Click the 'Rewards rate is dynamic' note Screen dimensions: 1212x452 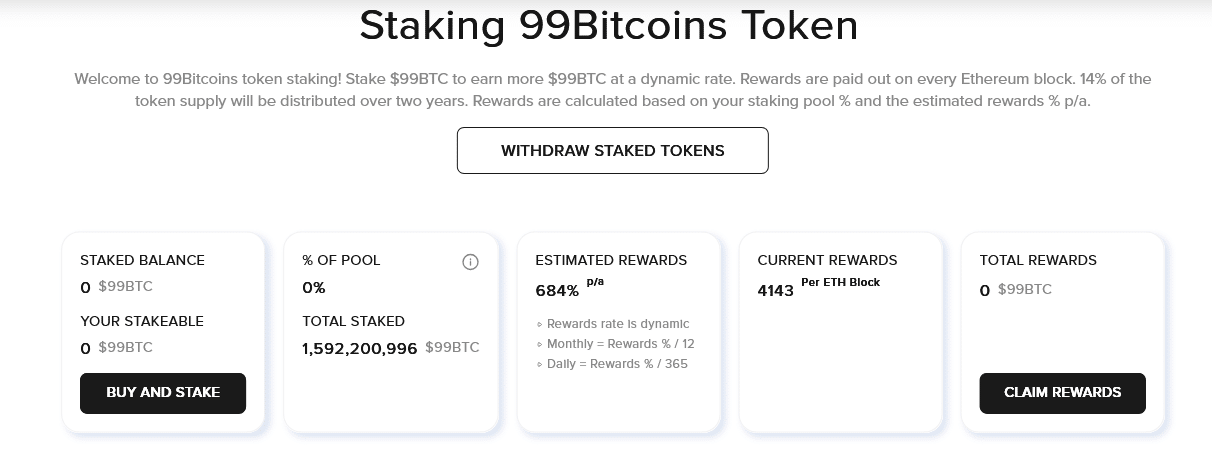[613, 324]
